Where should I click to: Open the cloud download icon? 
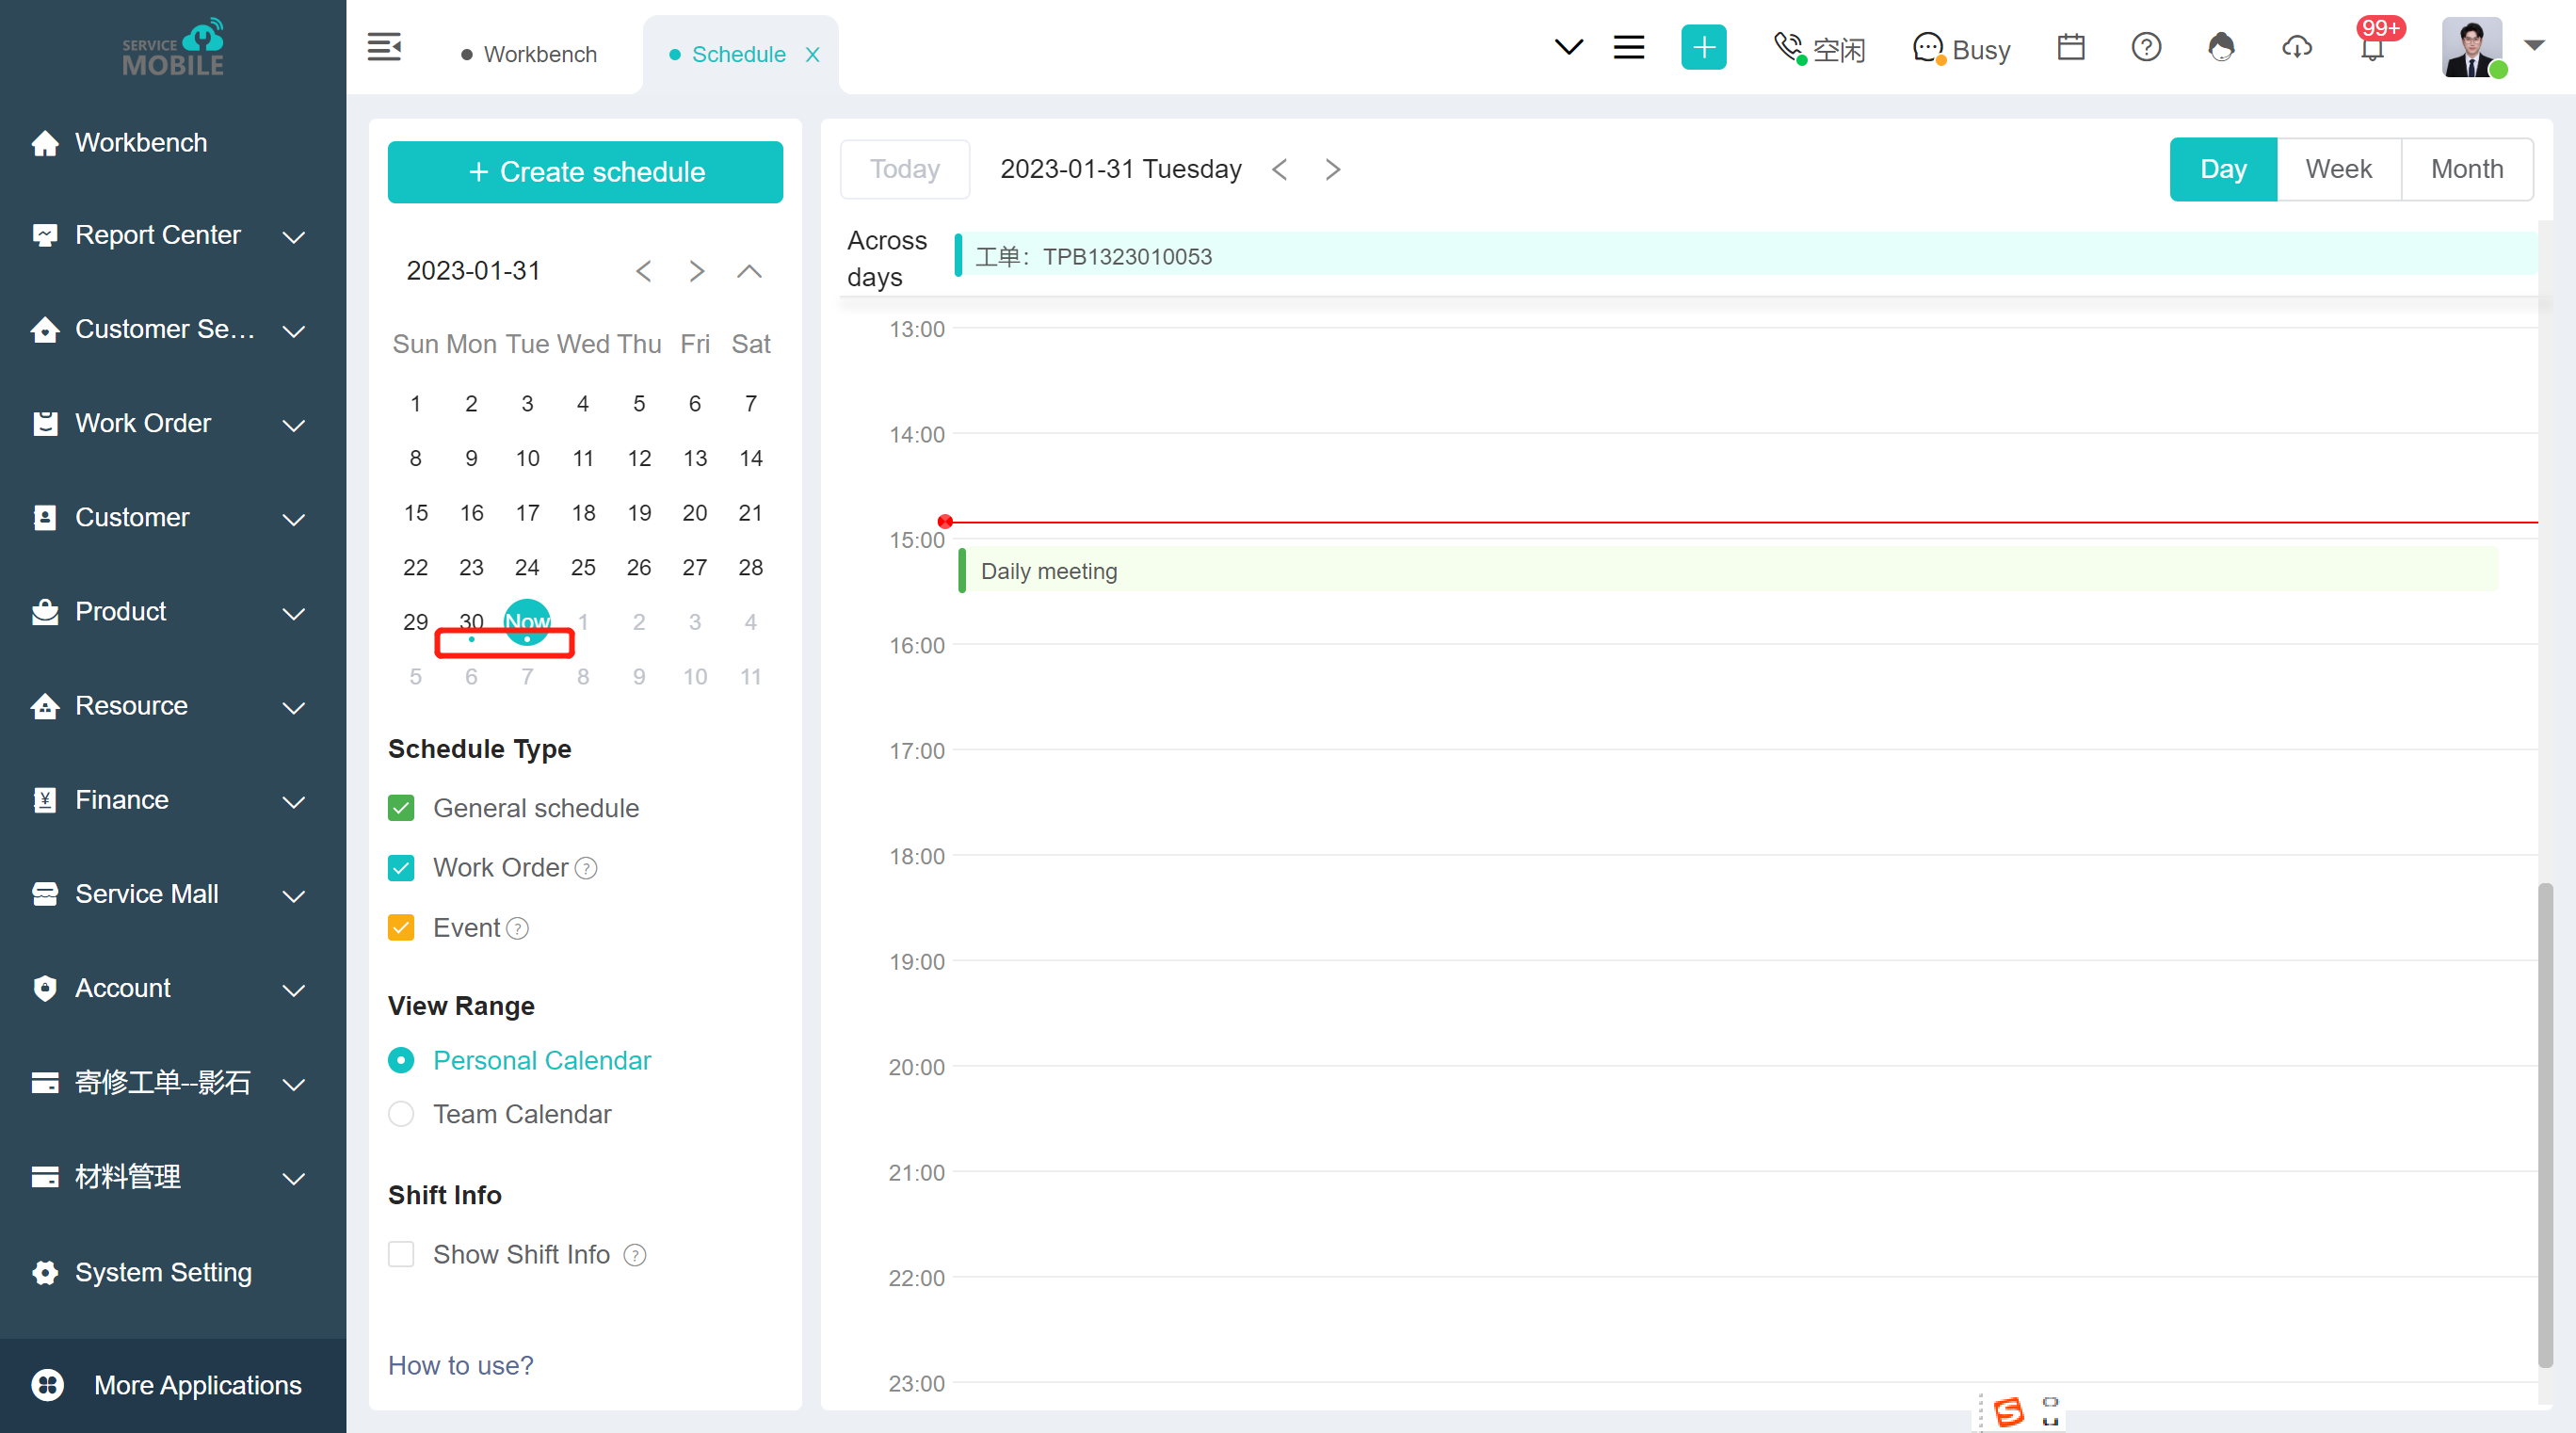pyautogui.click(x=2297, y=47)
